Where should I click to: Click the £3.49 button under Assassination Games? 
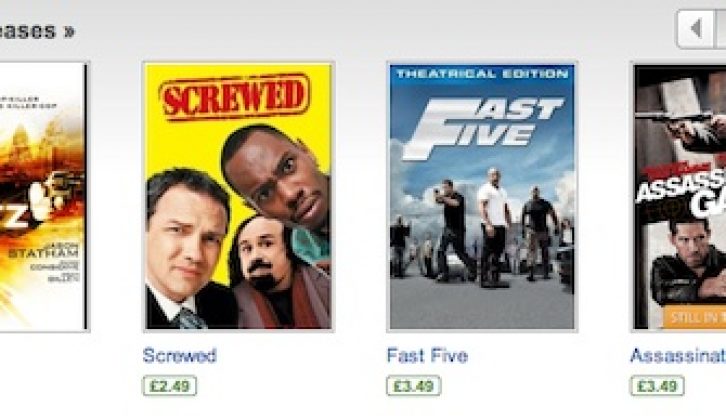pos(657,386)
